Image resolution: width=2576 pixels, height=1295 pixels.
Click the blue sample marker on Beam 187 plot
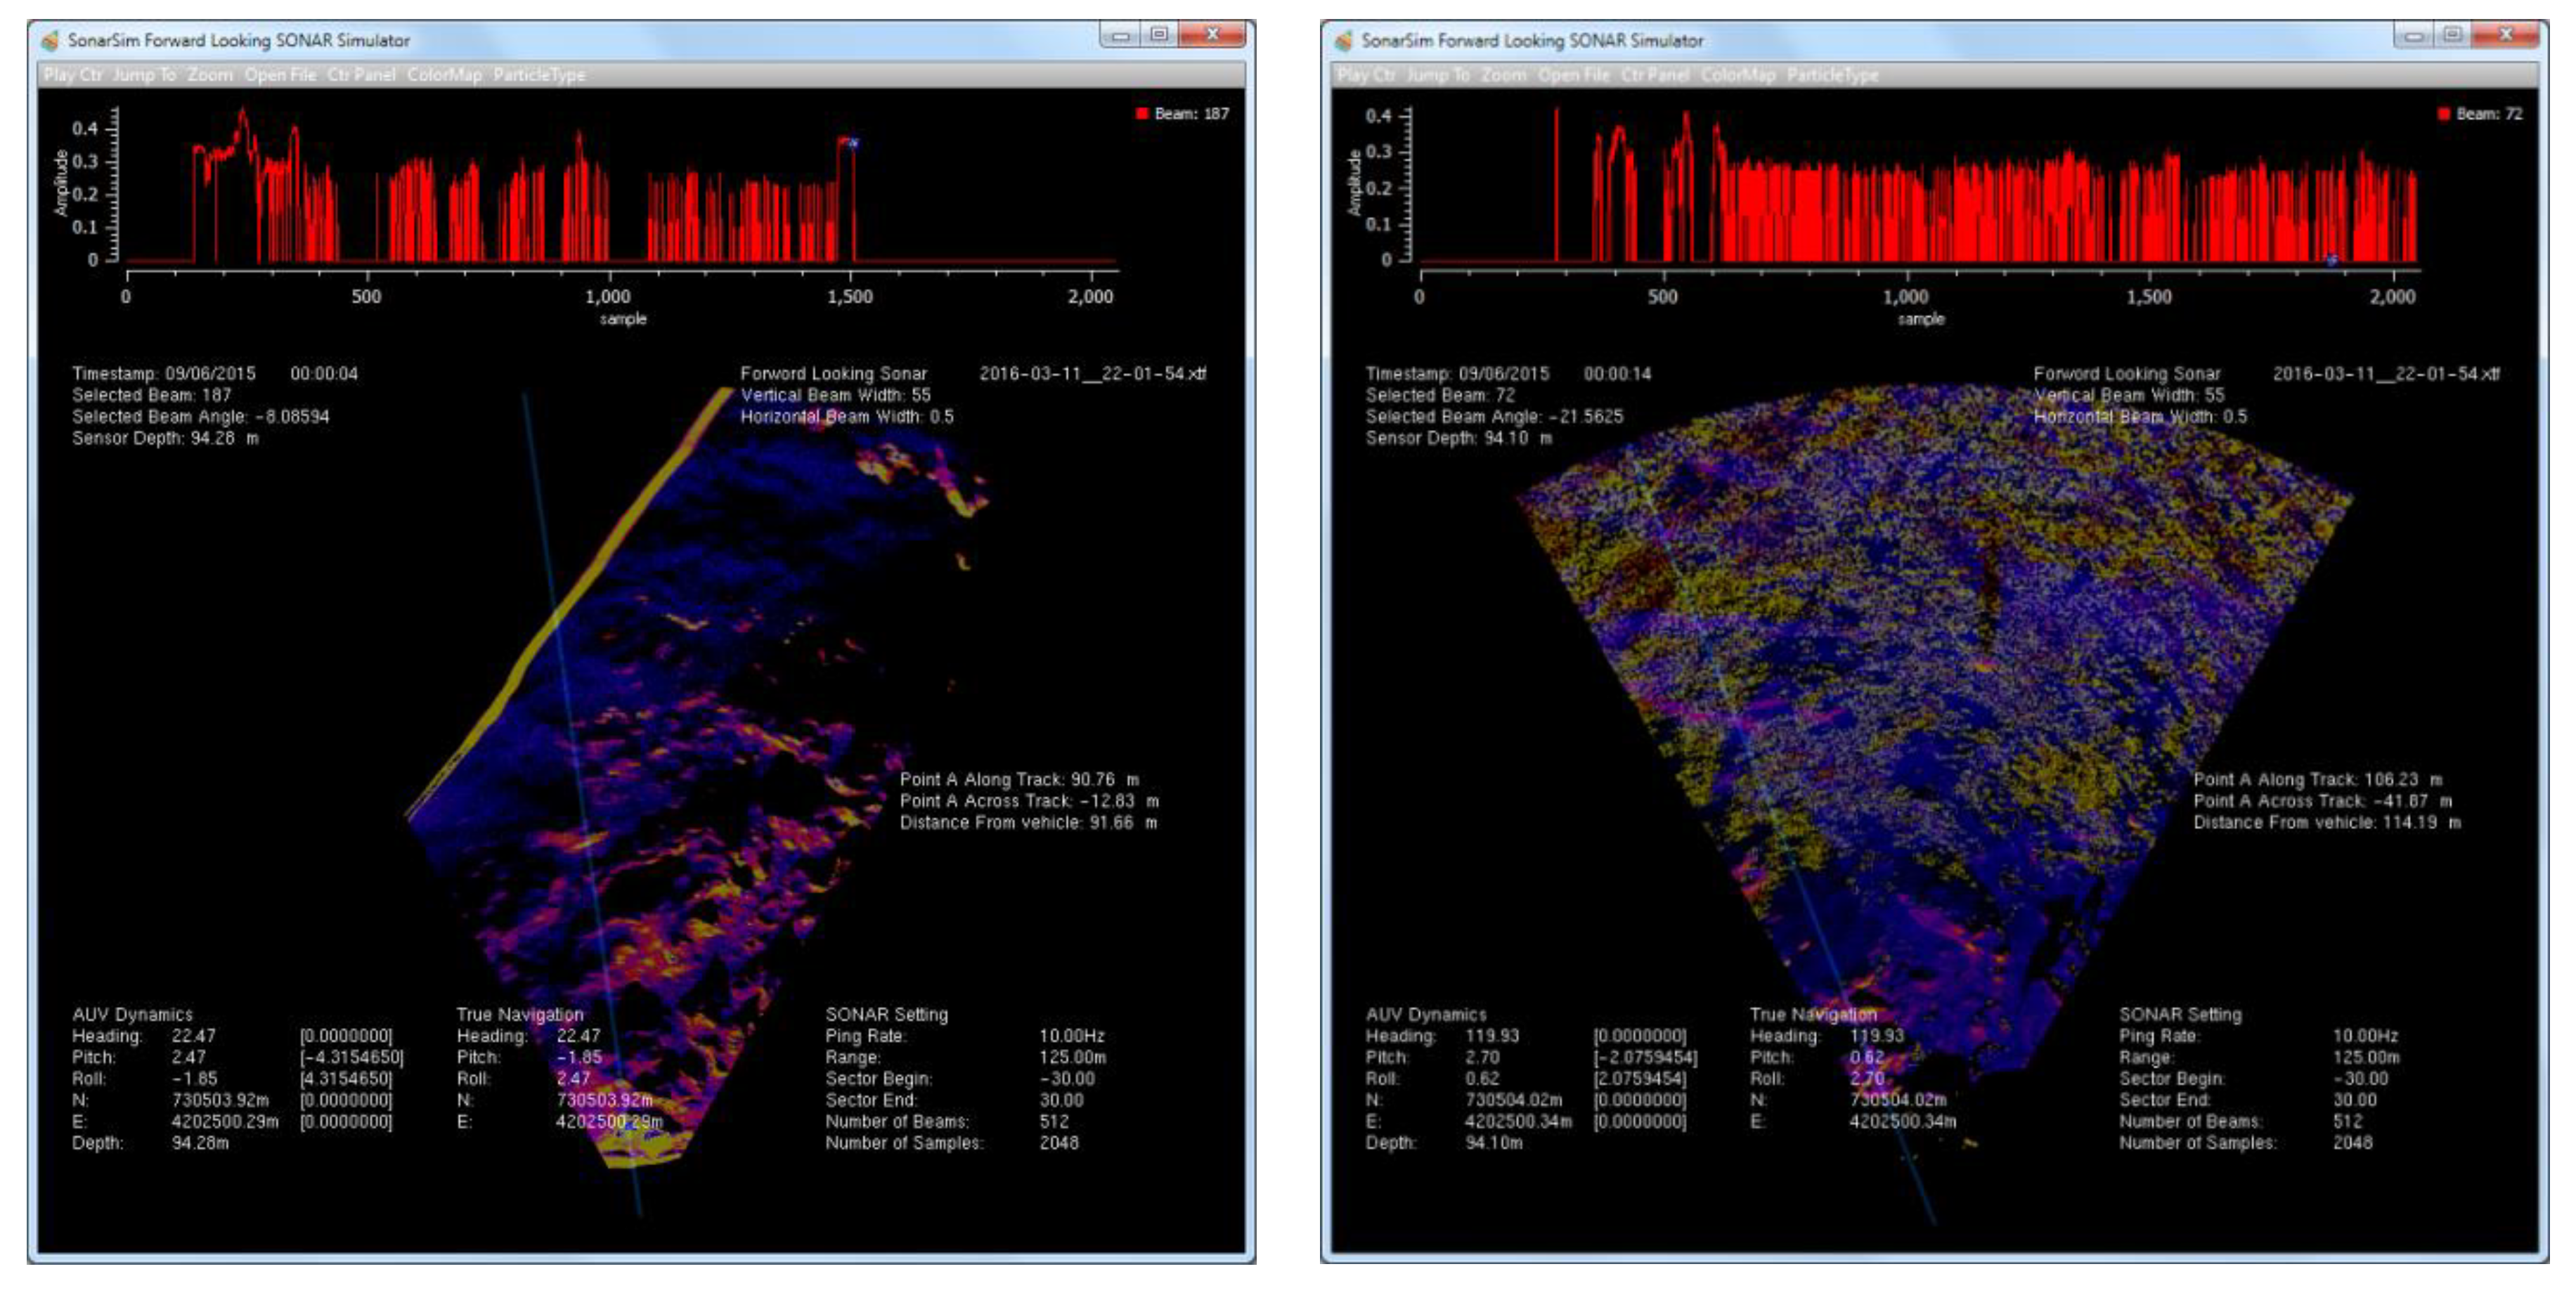(853, 143)
